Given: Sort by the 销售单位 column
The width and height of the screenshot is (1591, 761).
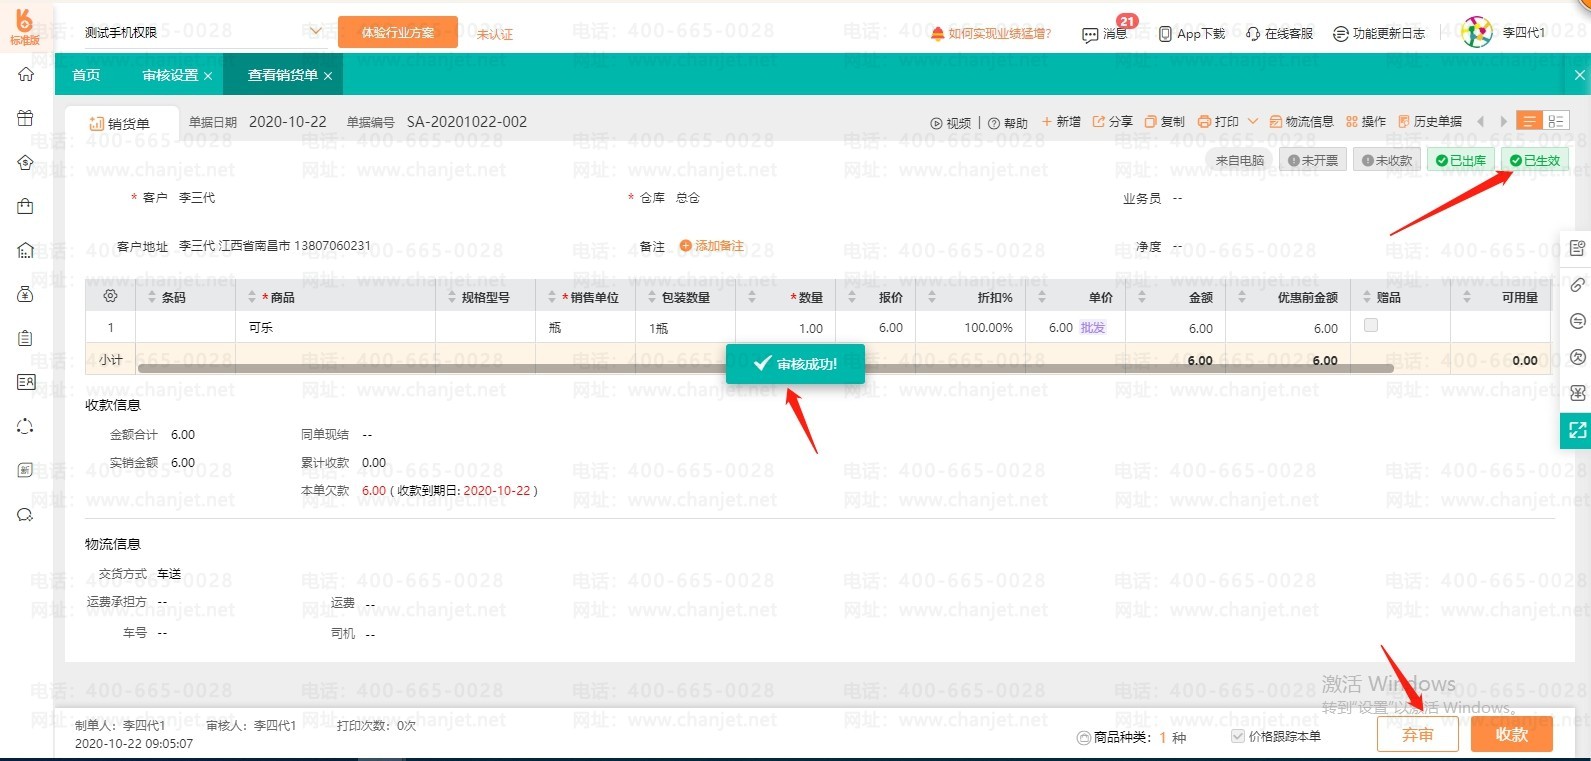Looking at the screenshot, I should pyautogui.click(x=552, y=297).
